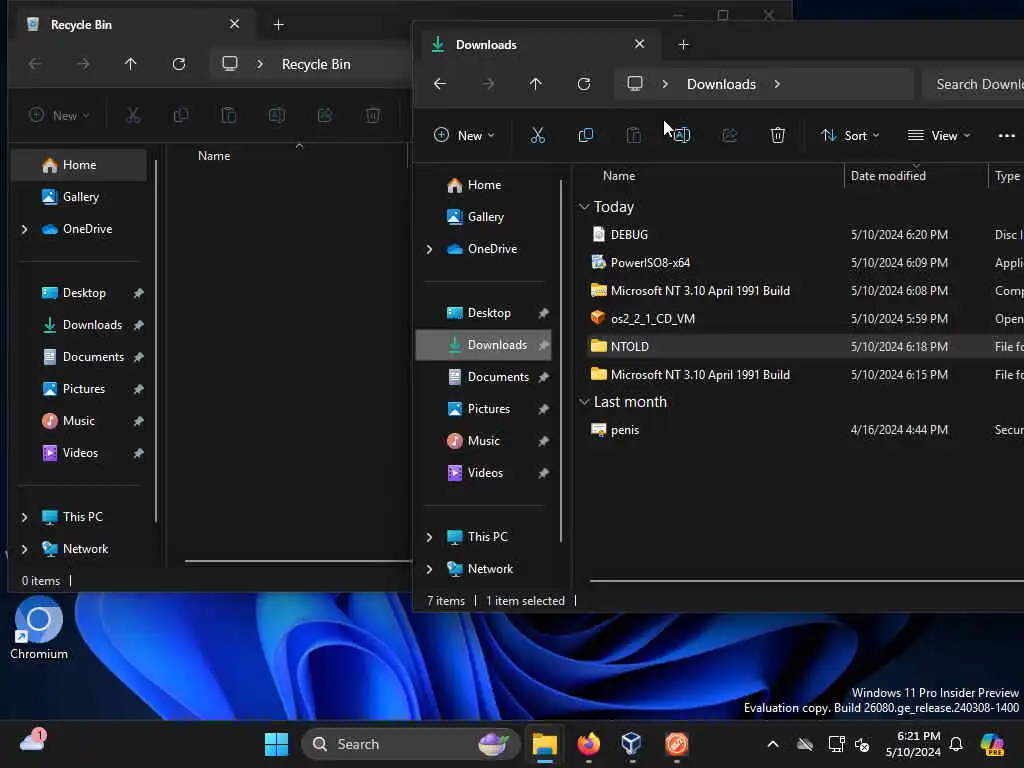Click taskbar Search box
This screenshot has width=1024, height=768.
[410, 744]
